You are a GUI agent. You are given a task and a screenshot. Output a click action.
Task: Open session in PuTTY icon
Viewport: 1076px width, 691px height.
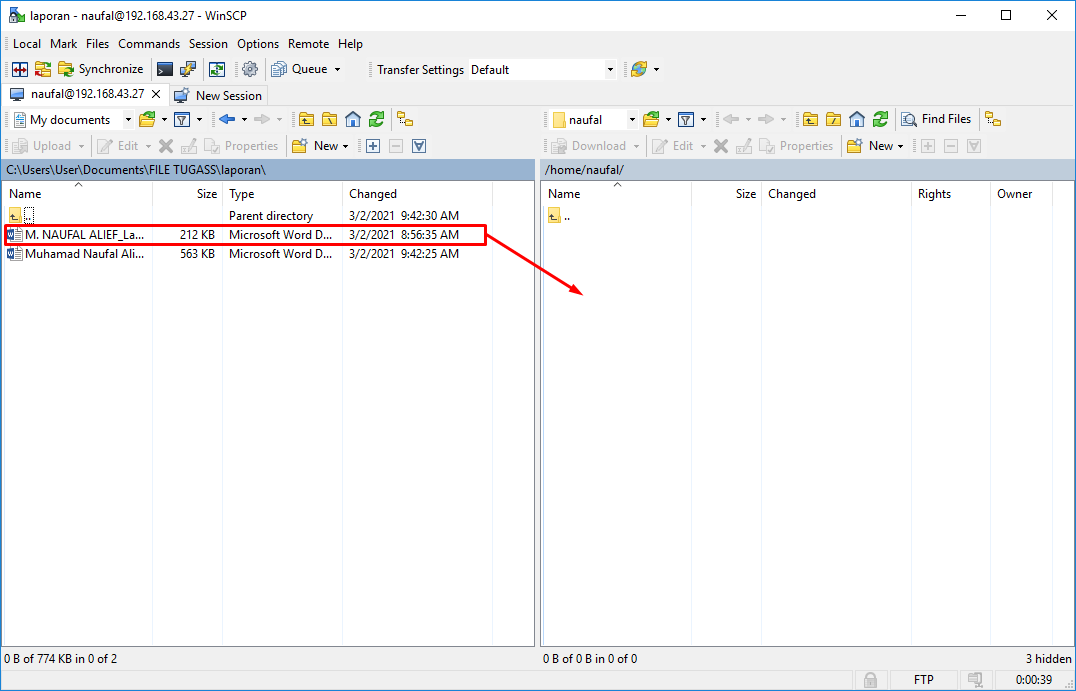188,69
